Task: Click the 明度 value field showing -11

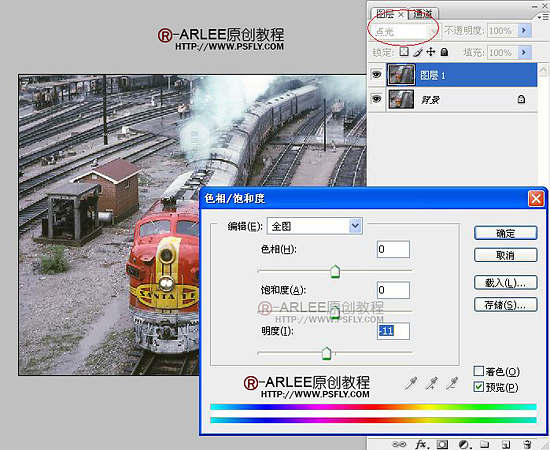Action: click(x=393, y=331)
